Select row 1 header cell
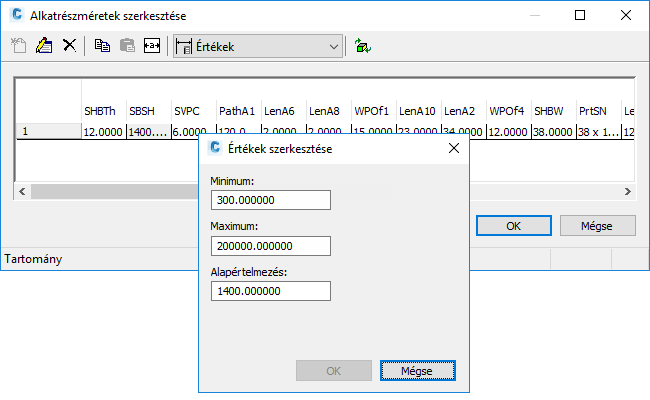The image size is (650, 400). [x=49, y=131]
